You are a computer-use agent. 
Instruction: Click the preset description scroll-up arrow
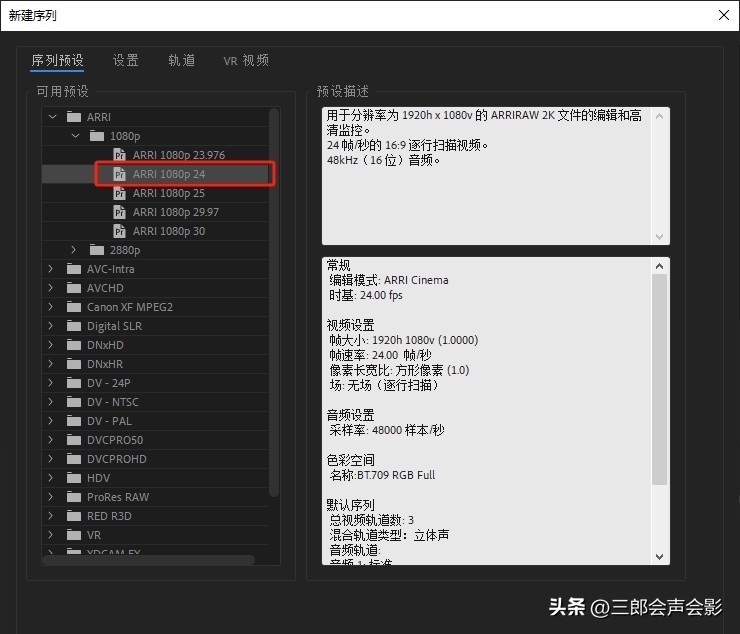pos(659,116)
